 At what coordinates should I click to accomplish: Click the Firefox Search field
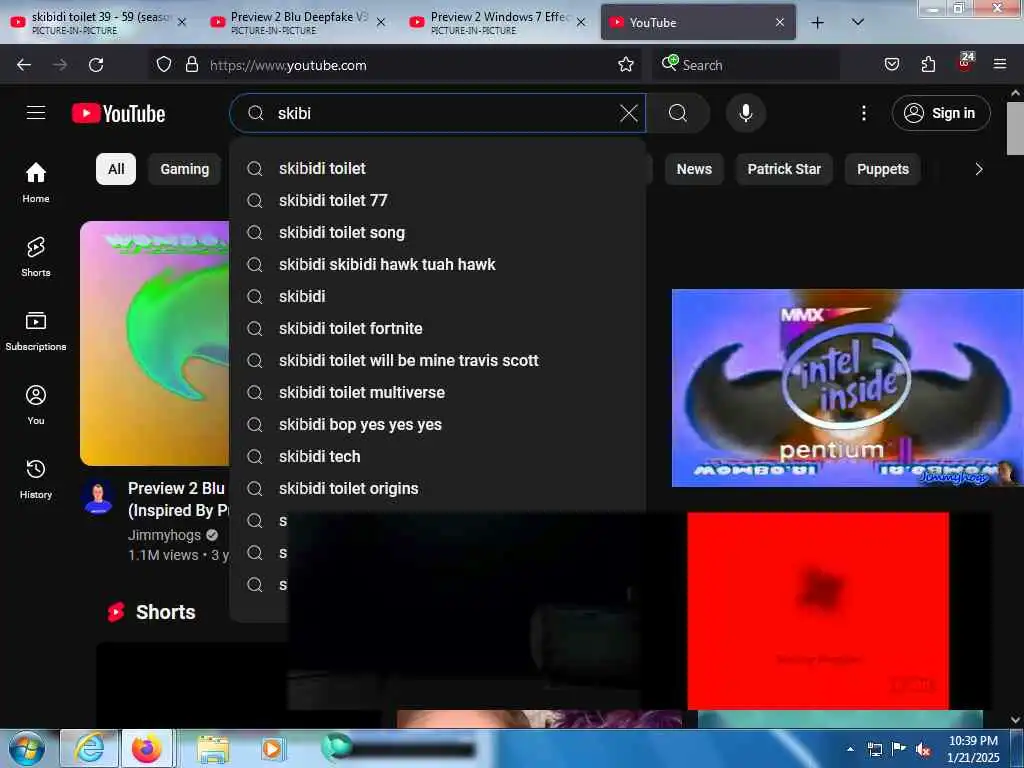745,65
